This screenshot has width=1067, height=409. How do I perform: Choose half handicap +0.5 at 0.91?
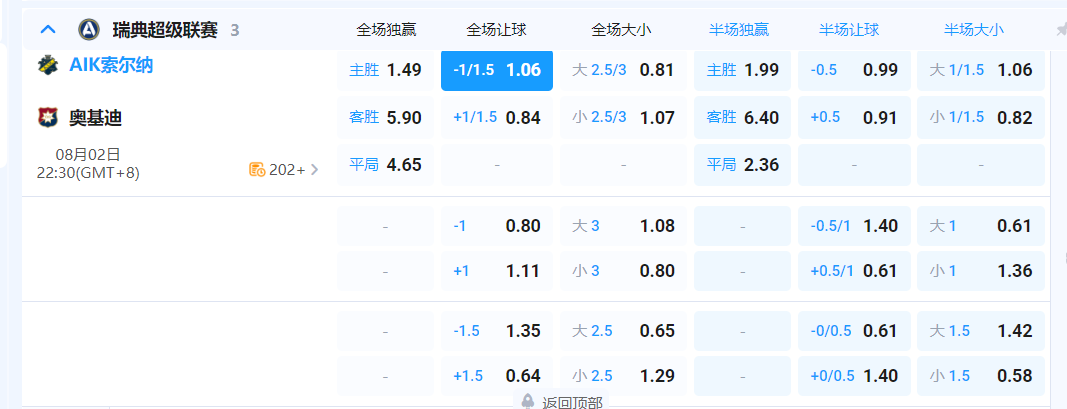tap(854, 118)
